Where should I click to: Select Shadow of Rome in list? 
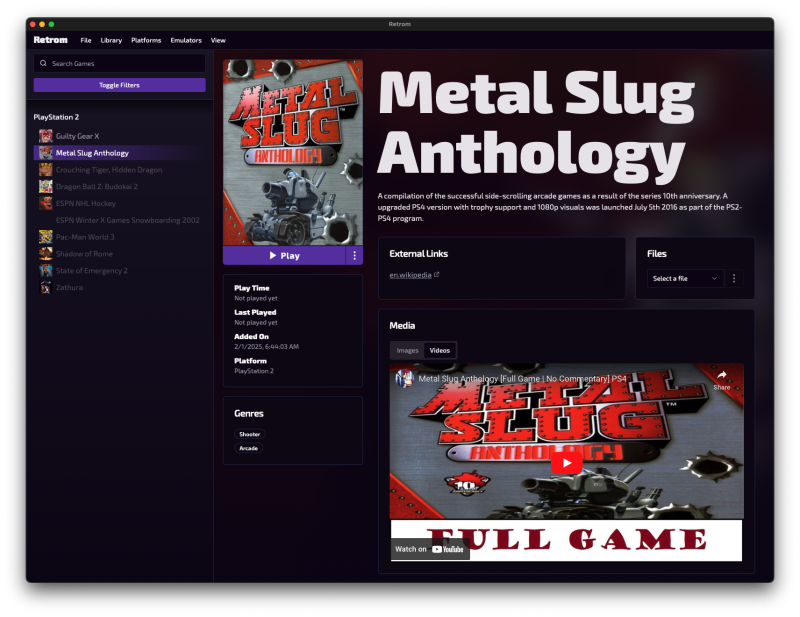coord(119,254)
